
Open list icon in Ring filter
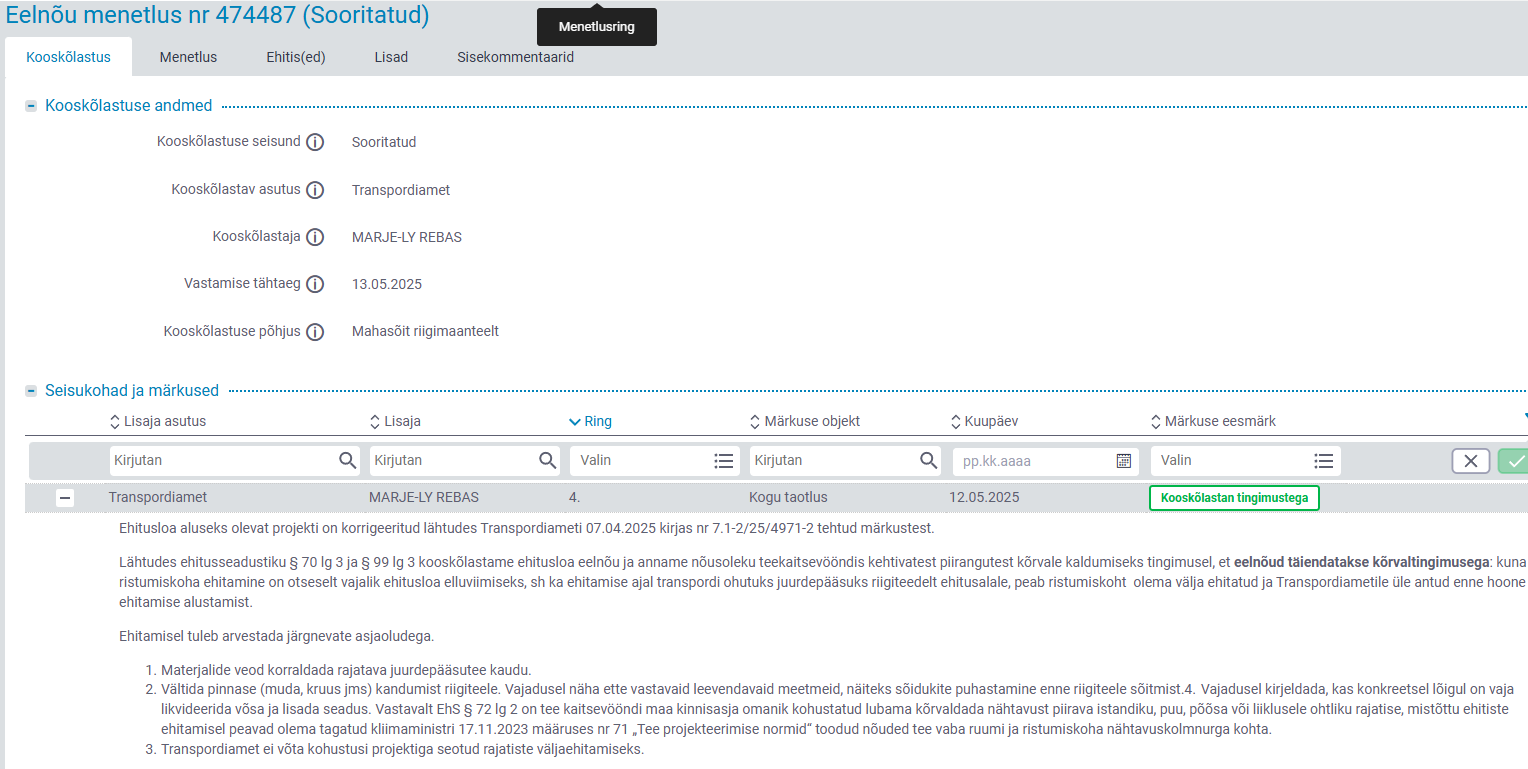(x=724, y=461)
